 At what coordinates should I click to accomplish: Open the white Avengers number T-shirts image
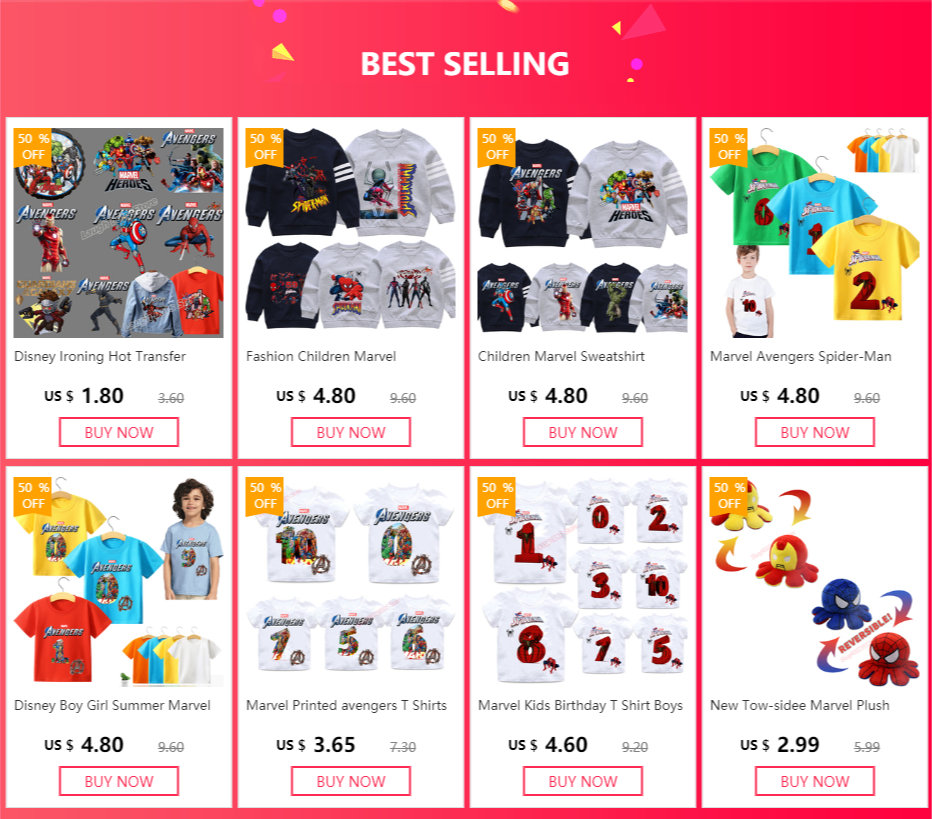(351, 582)
